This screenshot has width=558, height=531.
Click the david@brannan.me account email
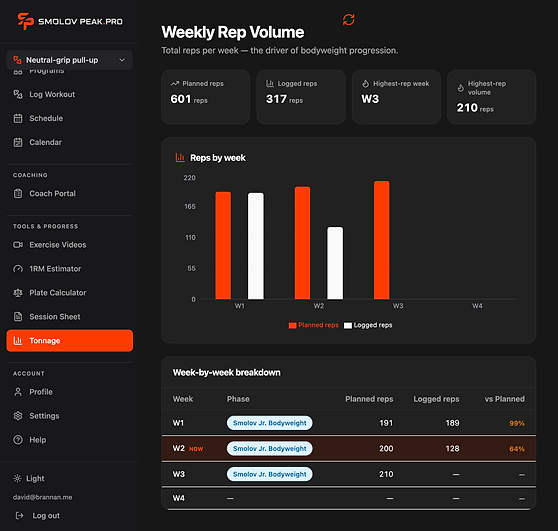tap(42, 497)
